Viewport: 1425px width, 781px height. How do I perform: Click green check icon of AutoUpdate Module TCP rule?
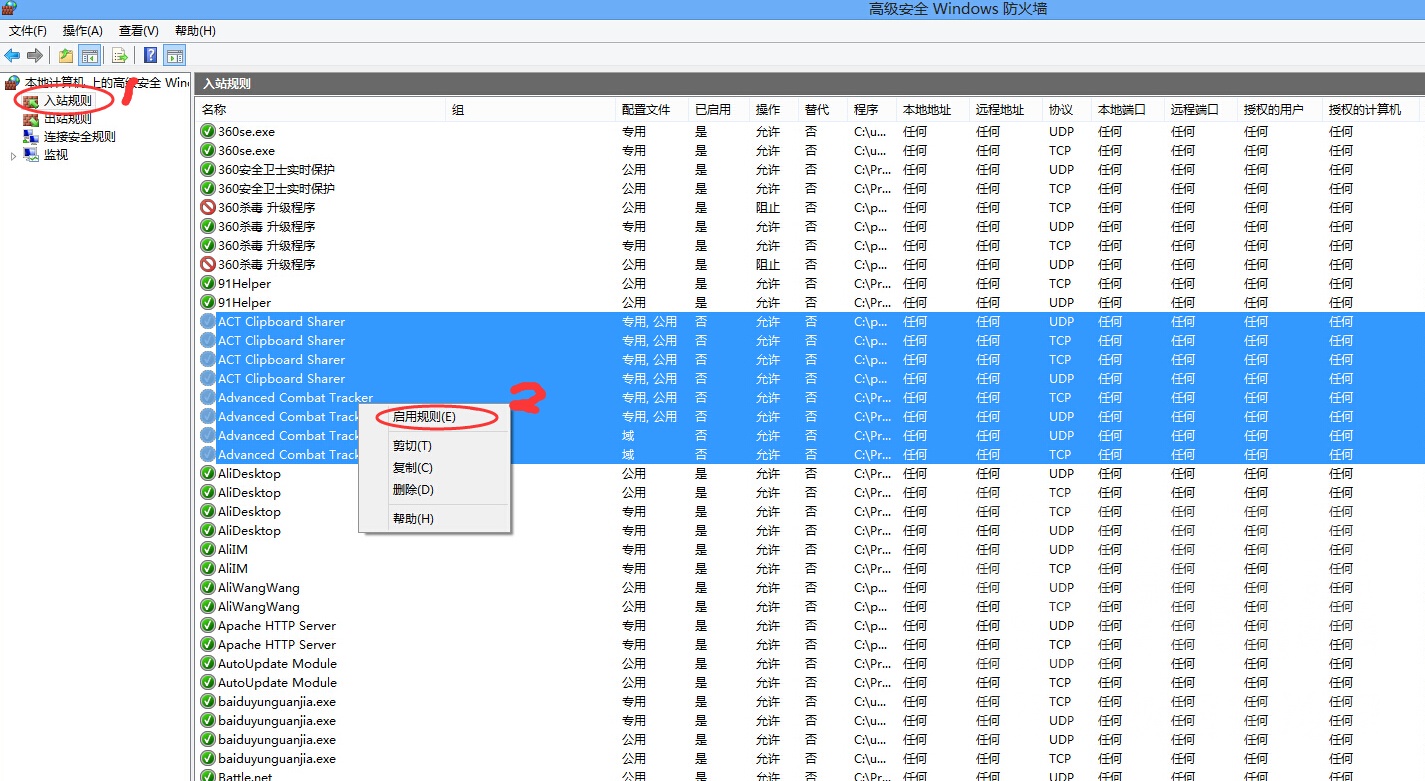coord(208,682)
